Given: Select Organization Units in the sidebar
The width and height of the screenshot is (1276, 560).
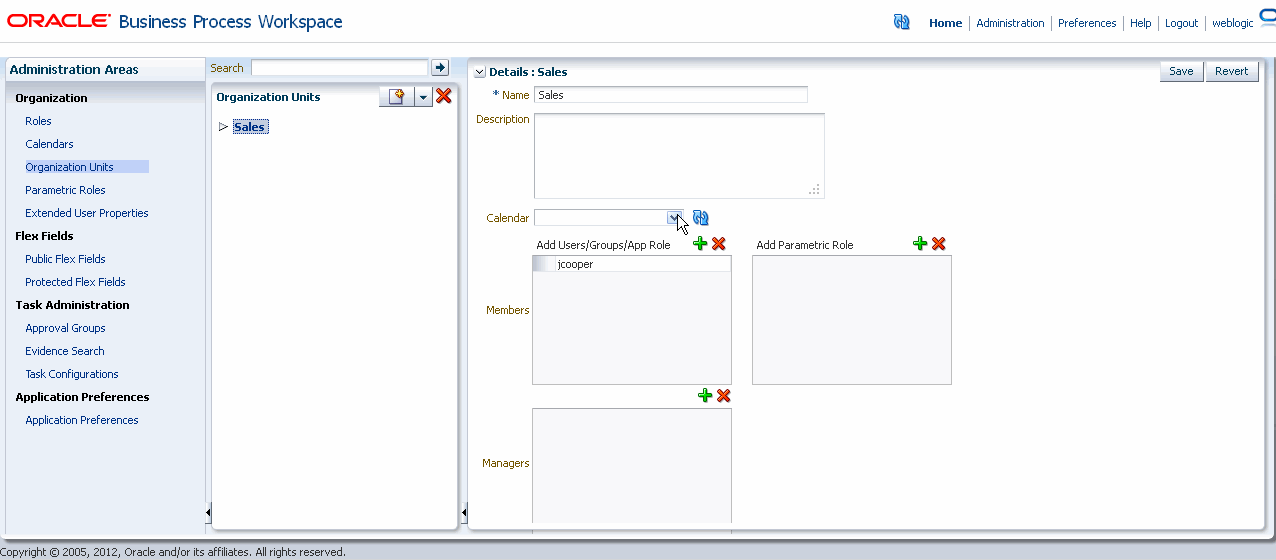Looking at the screenshot, I should click(x=69, y=167).
